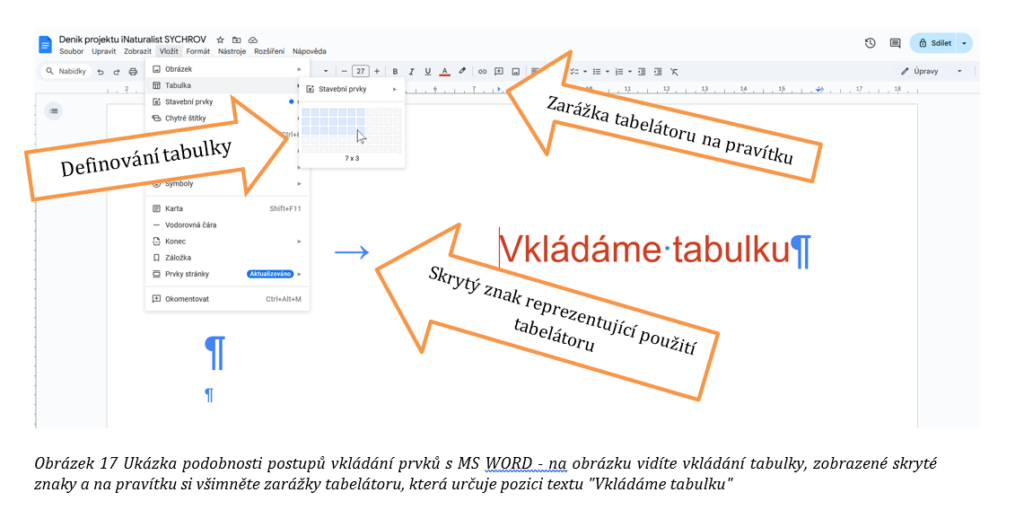Viewport: 1024px width, 510px height.
Task: Click the print icon
Action: tap(133, 72)
